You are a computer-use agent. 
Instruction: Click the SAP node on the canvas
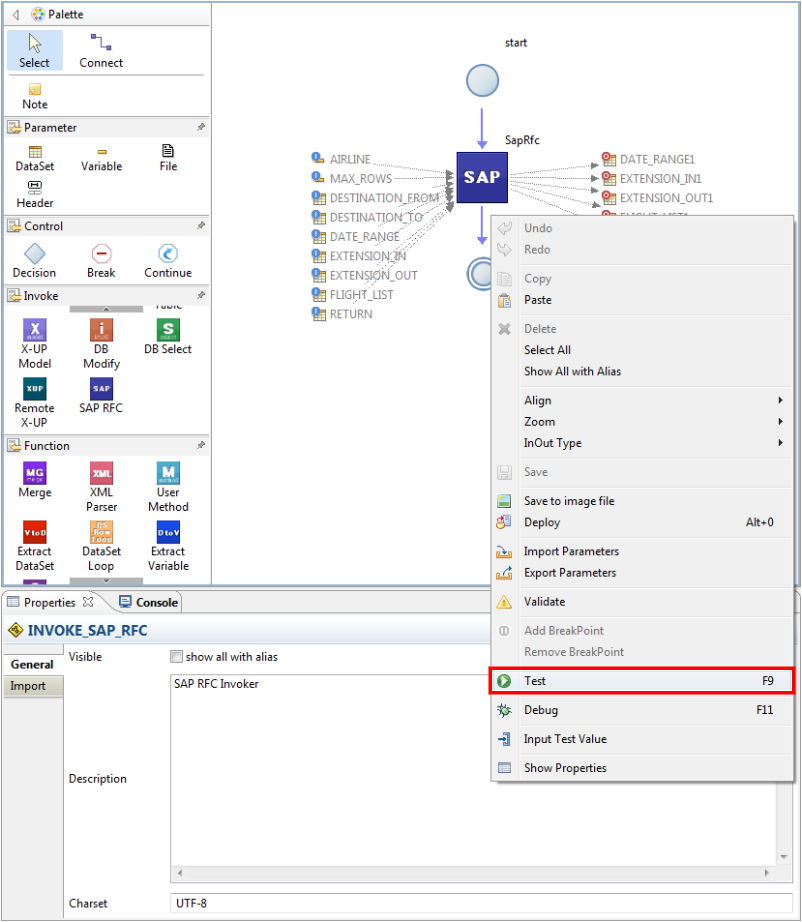[482, 177]
